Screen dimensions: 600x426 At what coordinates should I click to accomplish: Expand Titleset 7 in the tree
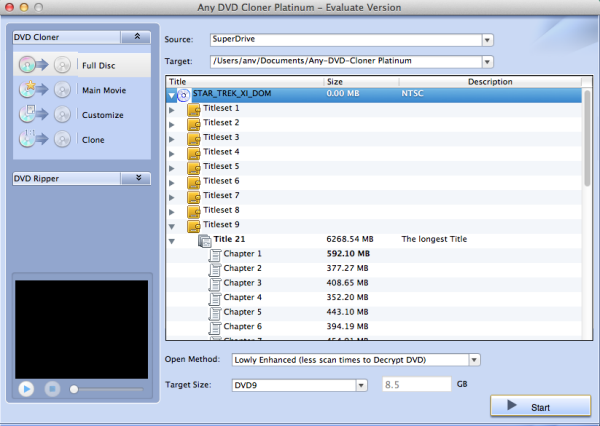pos(172,197)
